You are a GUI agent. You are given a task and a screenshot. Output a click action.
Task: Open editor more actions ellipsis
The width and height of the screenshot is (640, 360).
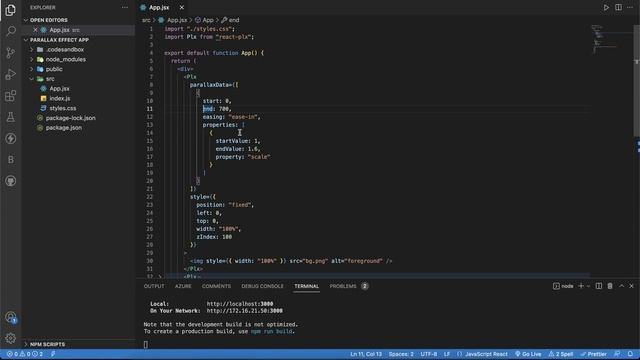(x=630, y=7)
